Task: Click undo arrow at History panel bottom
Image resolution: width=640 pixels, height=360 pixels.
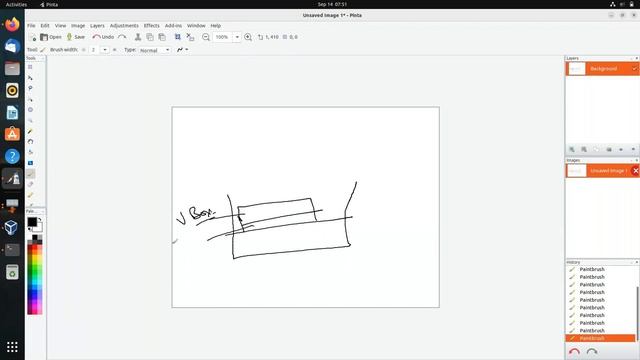Action: pos(574,352)
